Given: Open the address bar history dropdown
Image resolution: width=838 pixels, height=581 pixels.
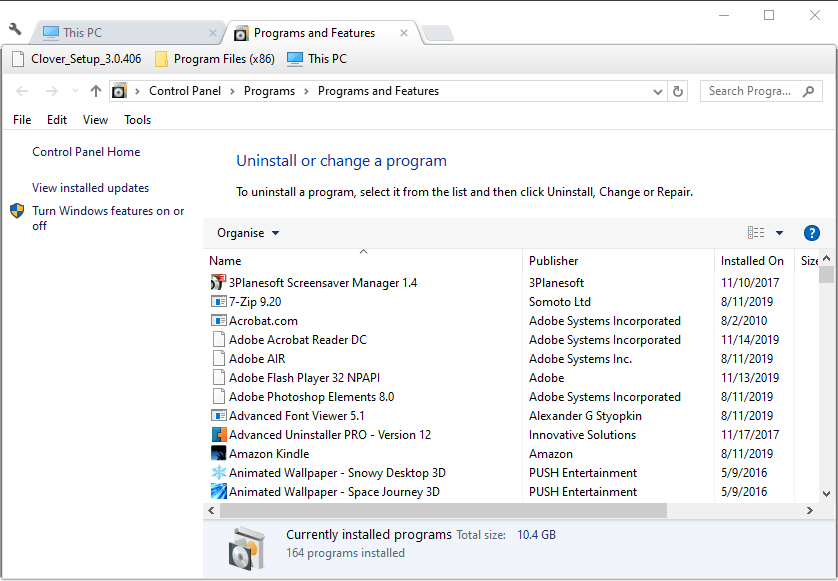Looking at the screenshot, I should click(x=658, y=91).
